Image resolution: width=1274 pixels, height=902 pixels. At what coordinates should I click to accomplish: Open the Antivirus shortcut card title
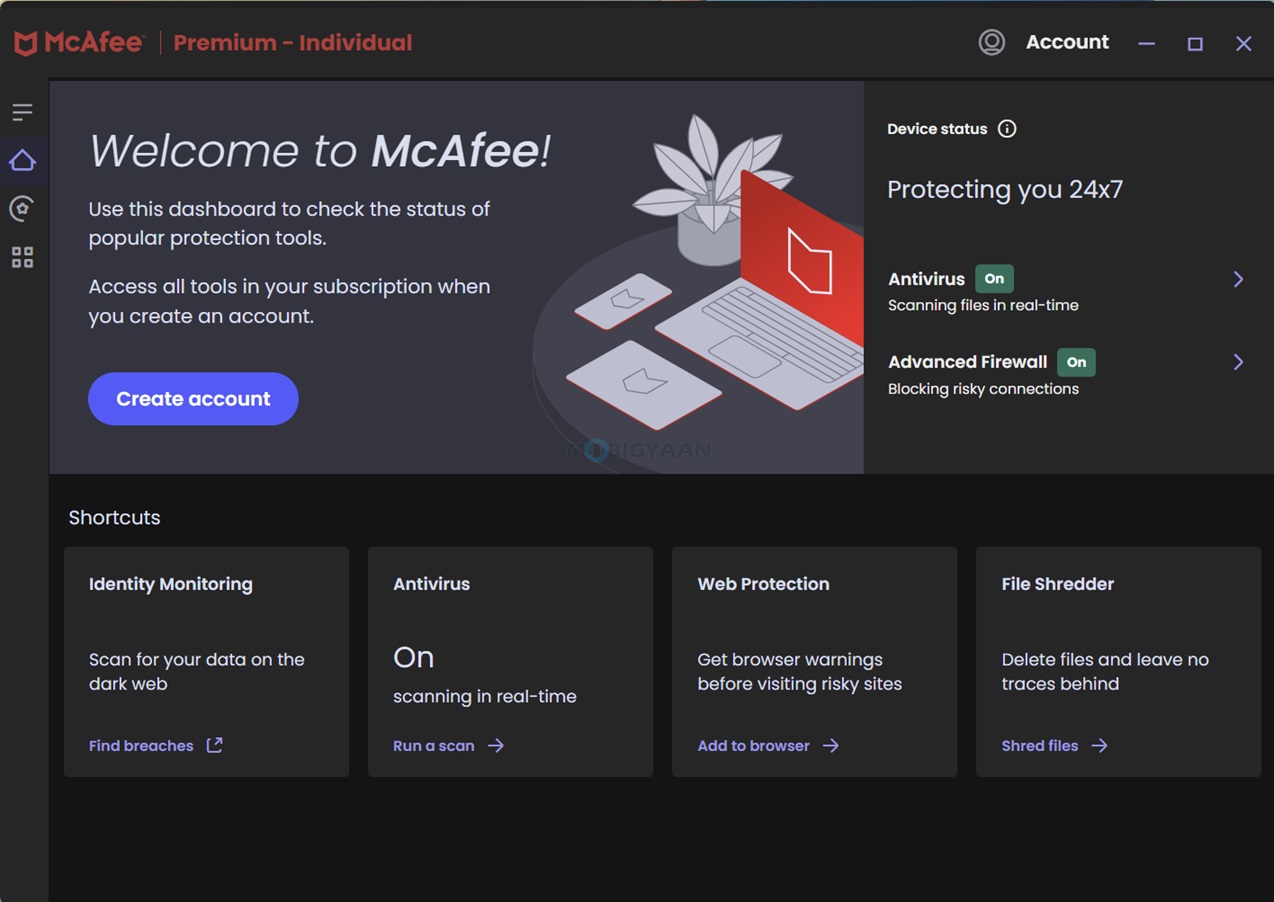point(431,584)
